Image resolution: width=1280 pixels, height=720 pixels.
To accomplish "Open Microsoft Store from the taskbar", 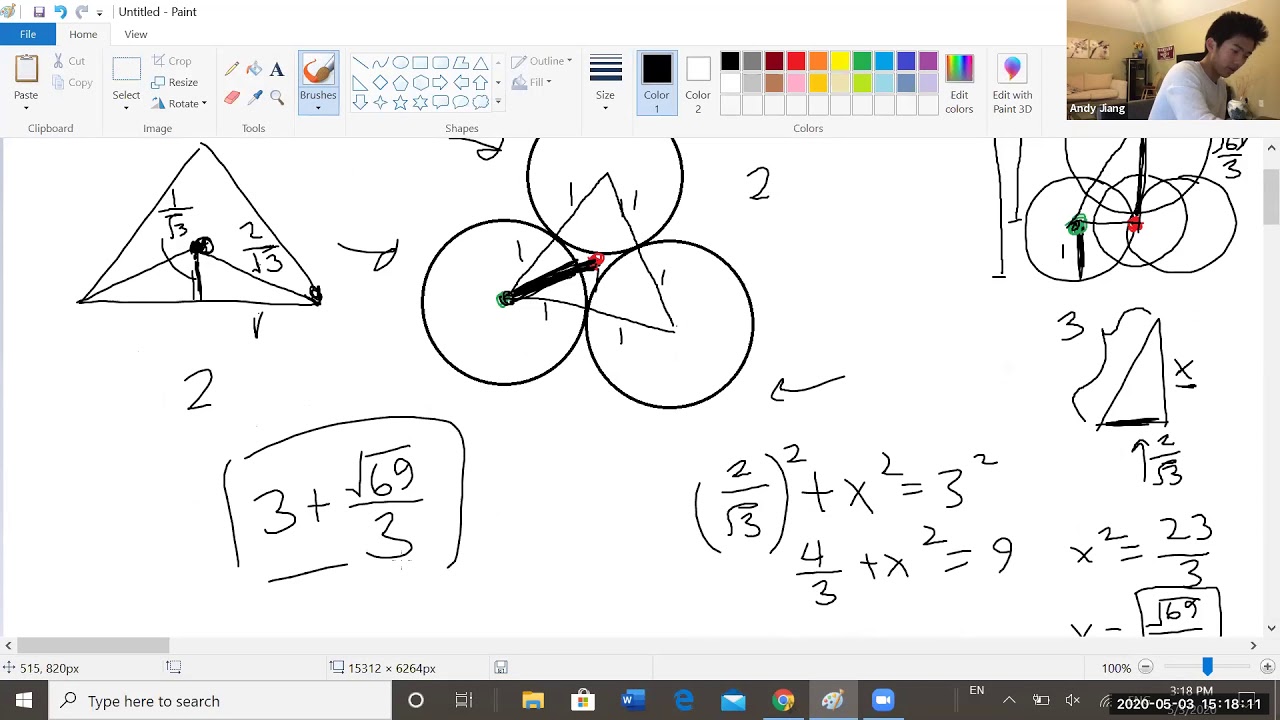I will [x=583, y=700].
